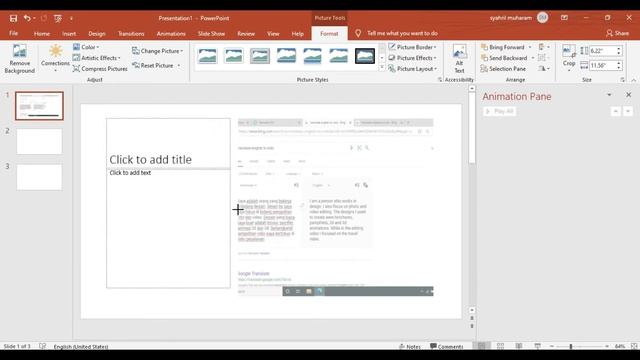Apply the black-framed last picture style
This screenshot has height=360, width=640.
pos(365,56)
